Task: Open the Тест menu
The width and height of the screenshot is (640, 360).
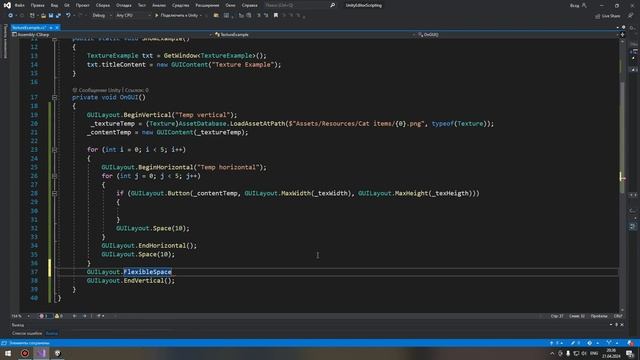Action: coord(142,5)
